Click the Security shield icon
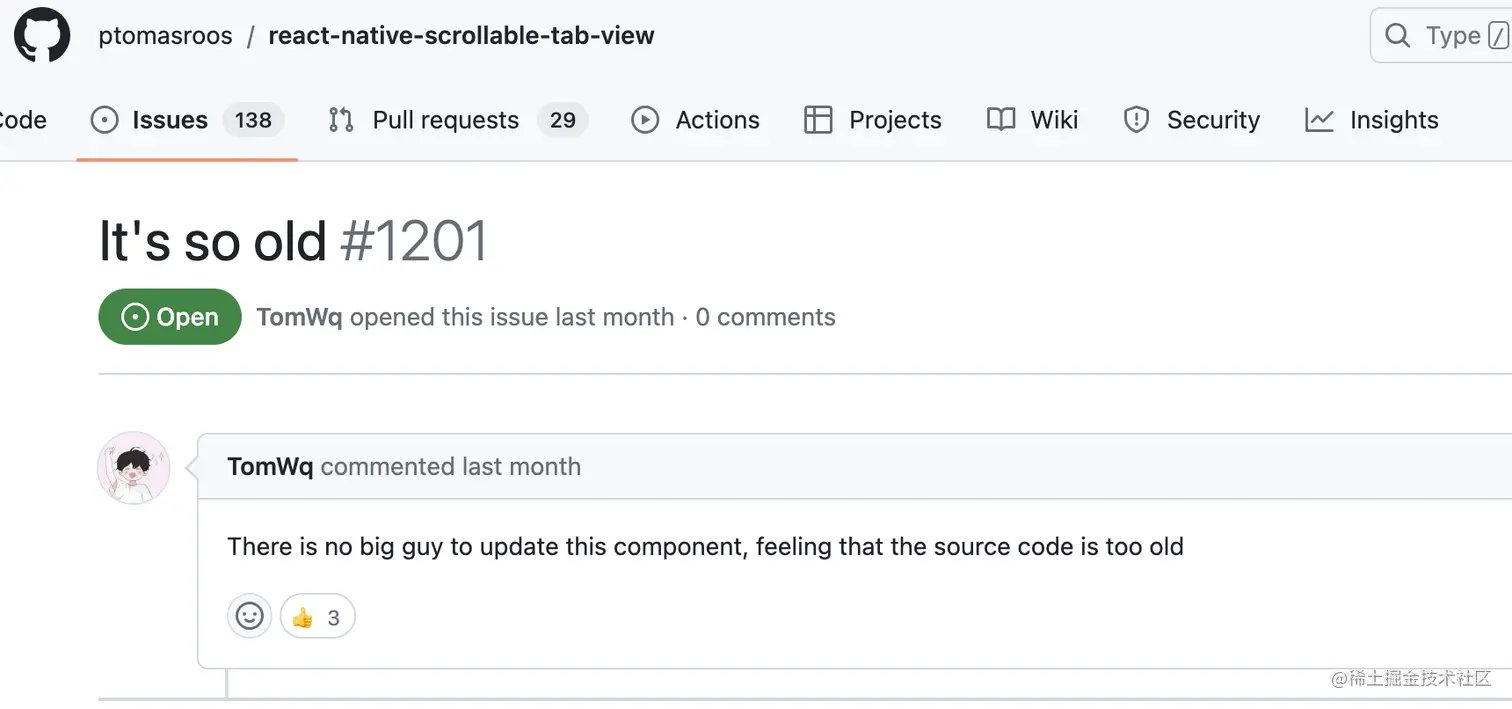 tap(1136, 120)
